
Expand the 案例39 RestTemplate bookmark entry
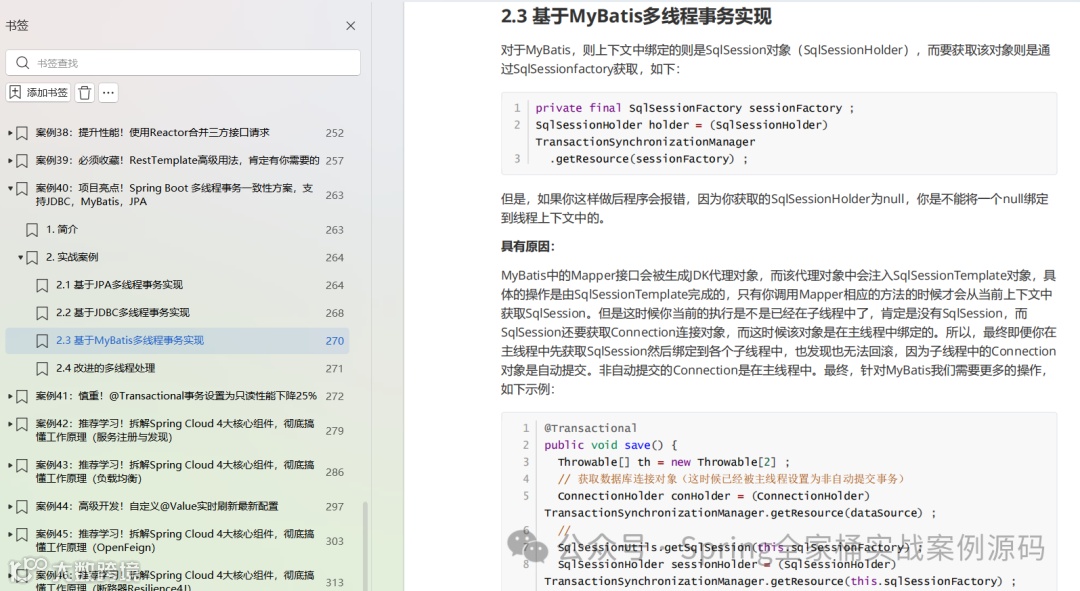pos(10,160)
